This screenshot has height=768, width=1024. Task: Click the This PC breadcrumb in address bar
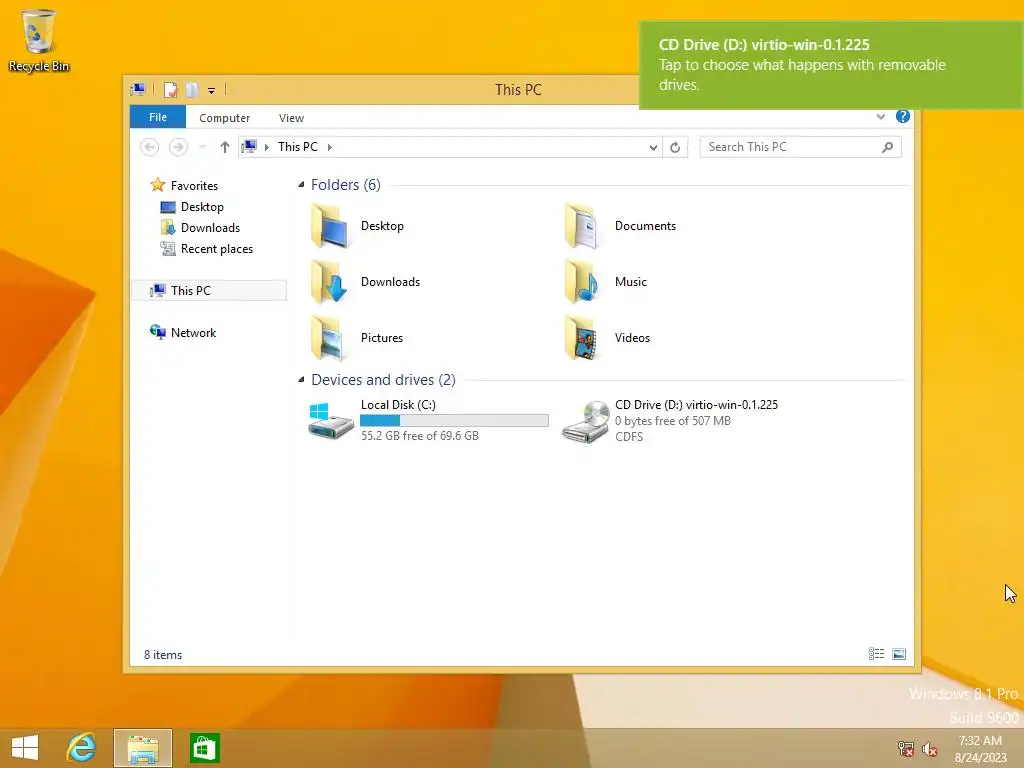(298, 147)
